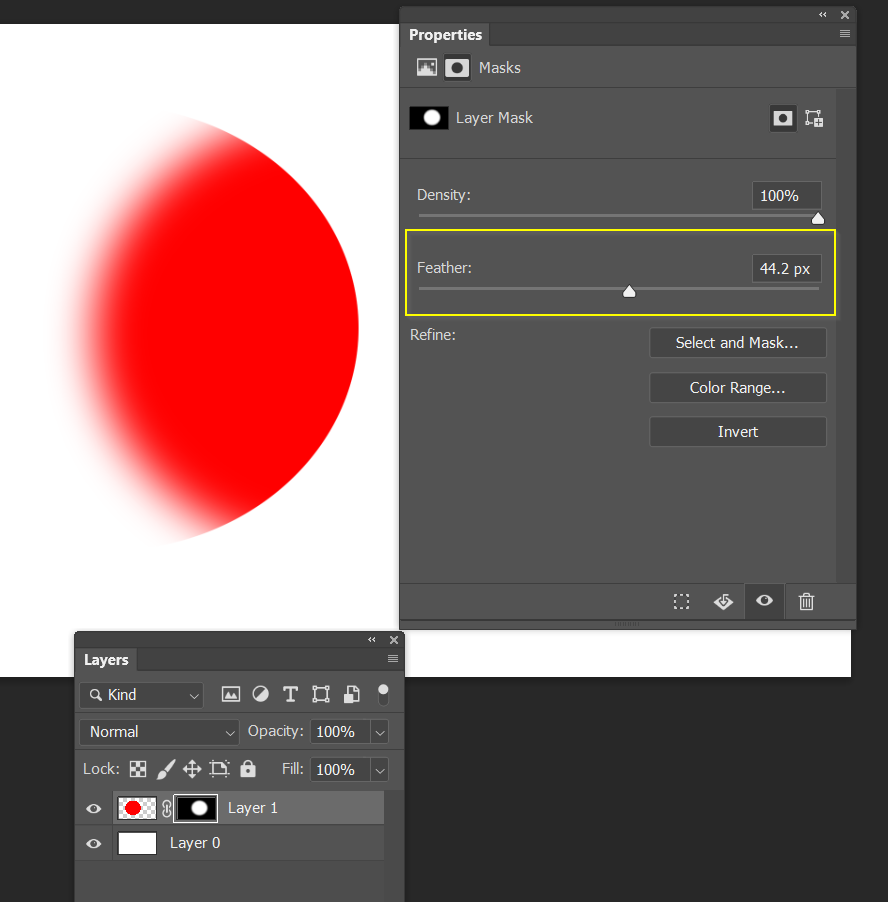Filter layers by adjustment layers icon
888x902 pixels.
click(260, 694)
